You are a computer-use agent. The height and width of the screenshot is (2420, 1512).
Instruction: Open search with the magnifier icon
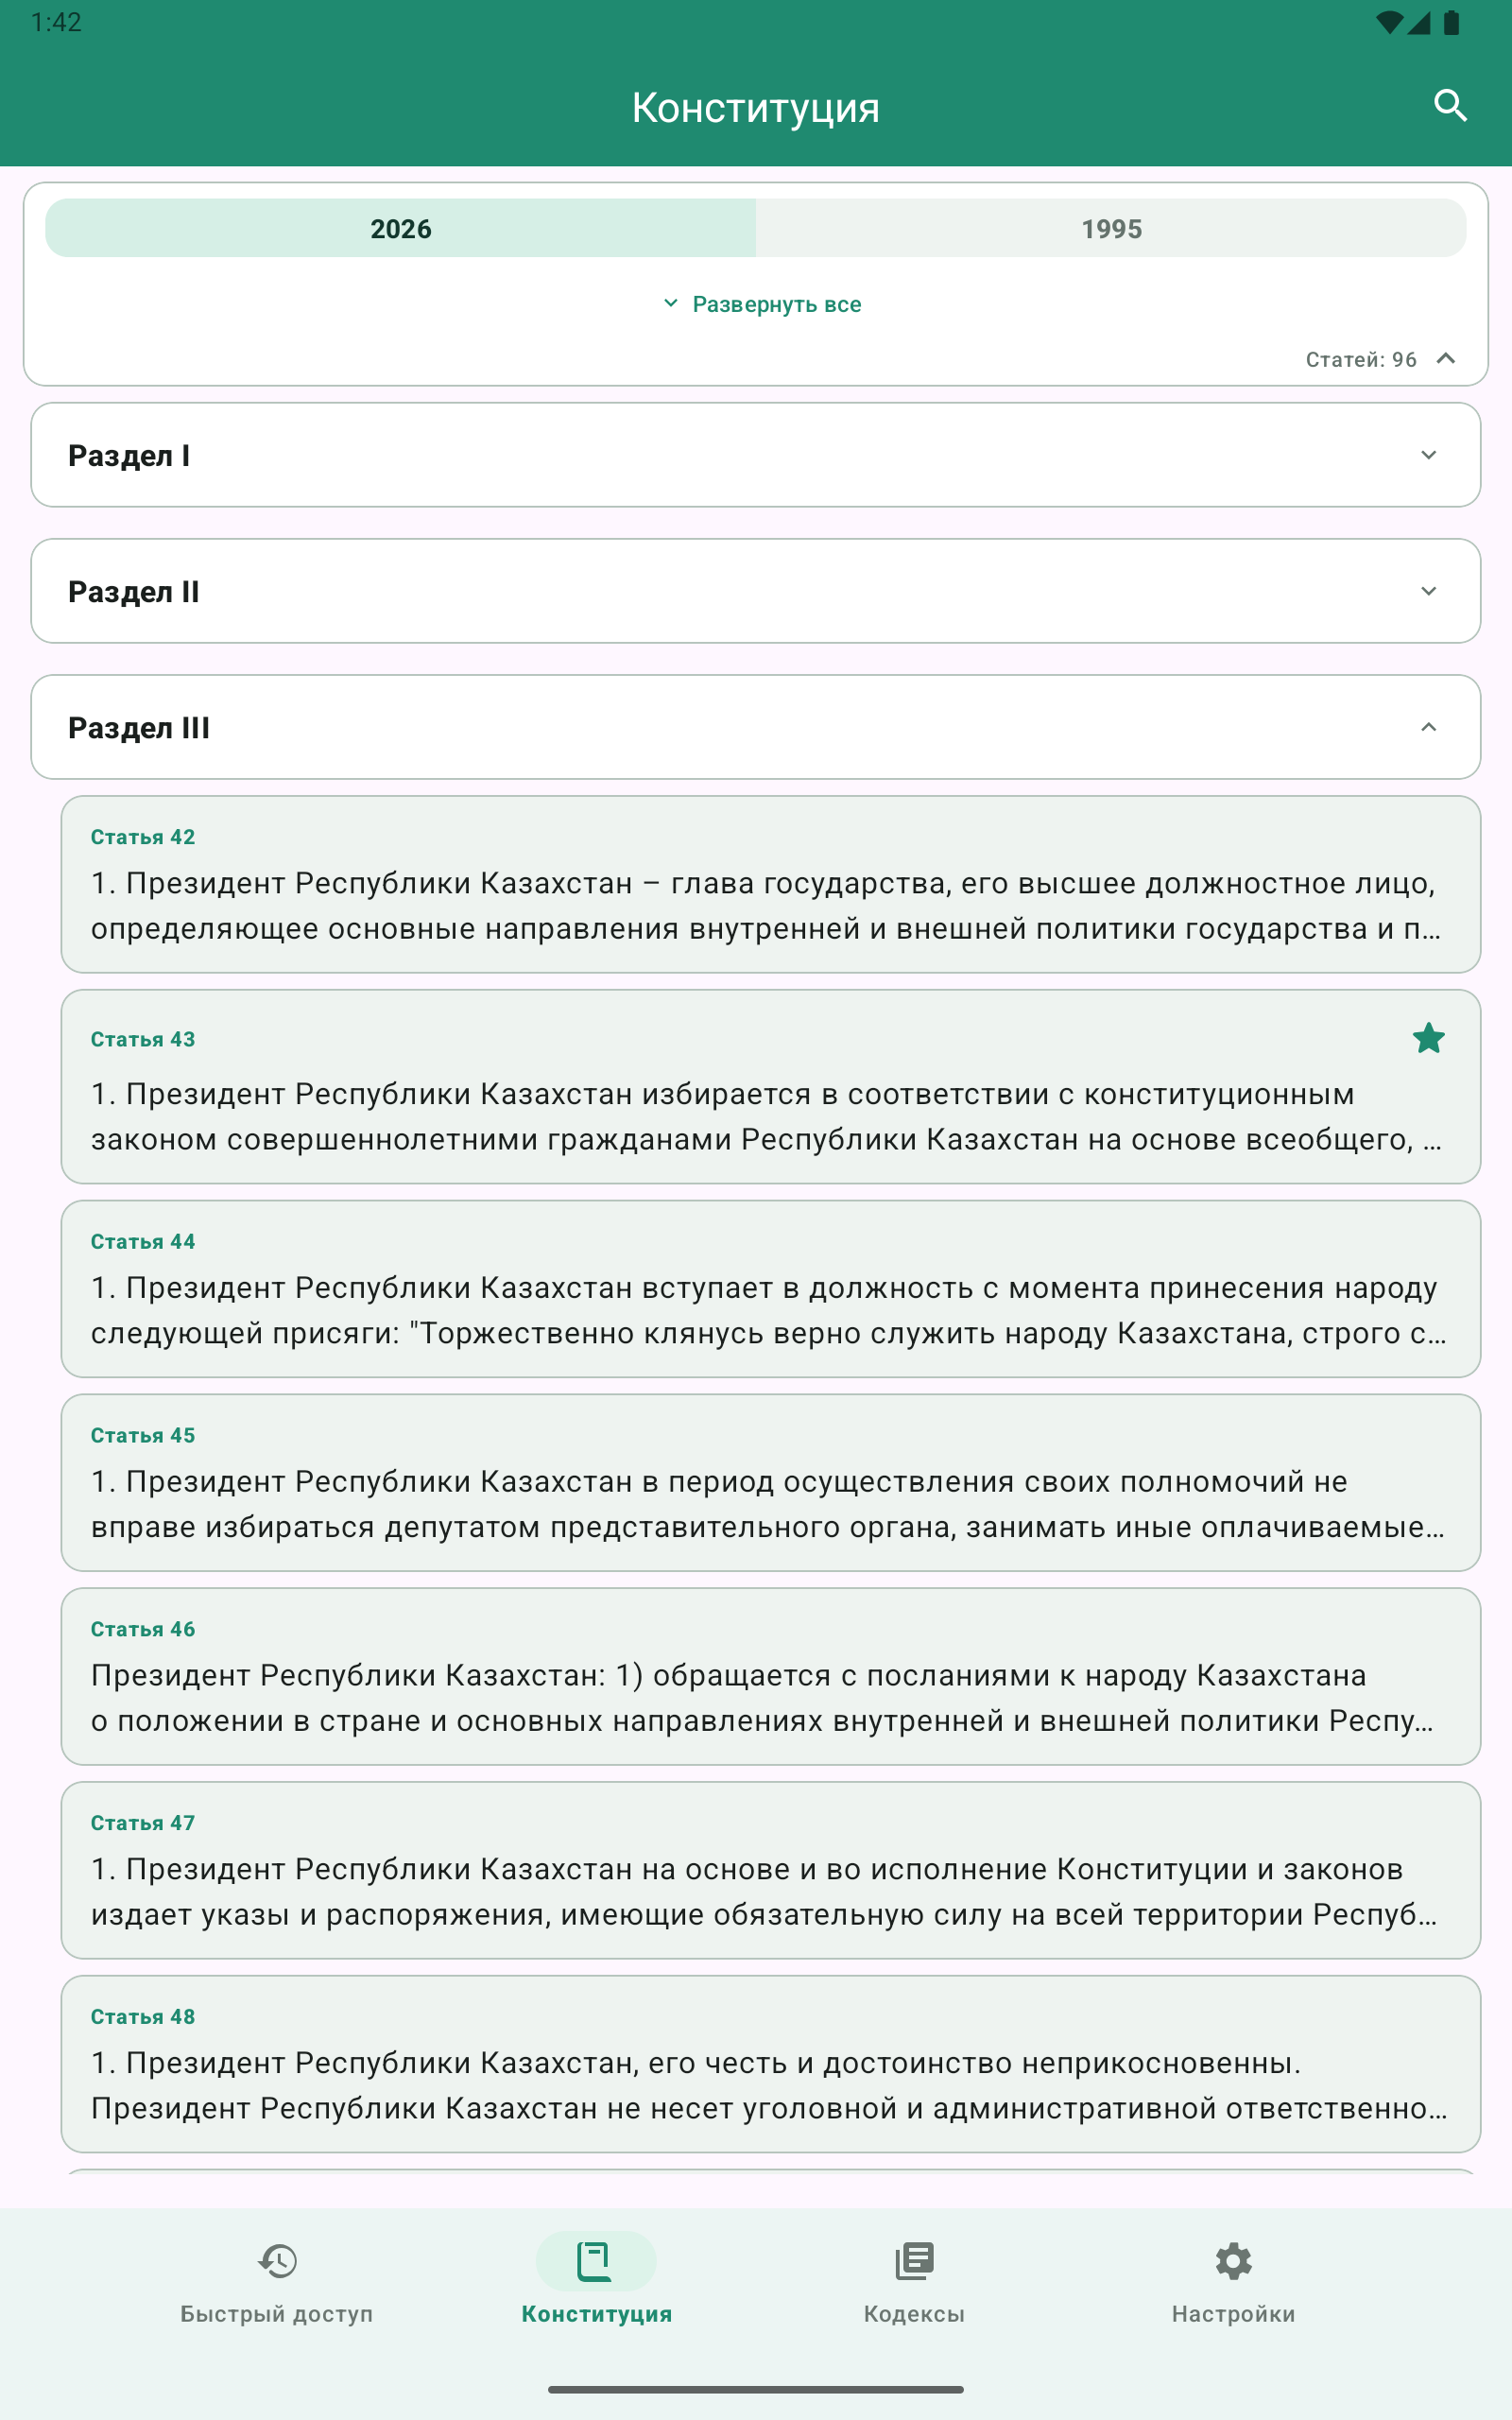[x=1450, y=106]
